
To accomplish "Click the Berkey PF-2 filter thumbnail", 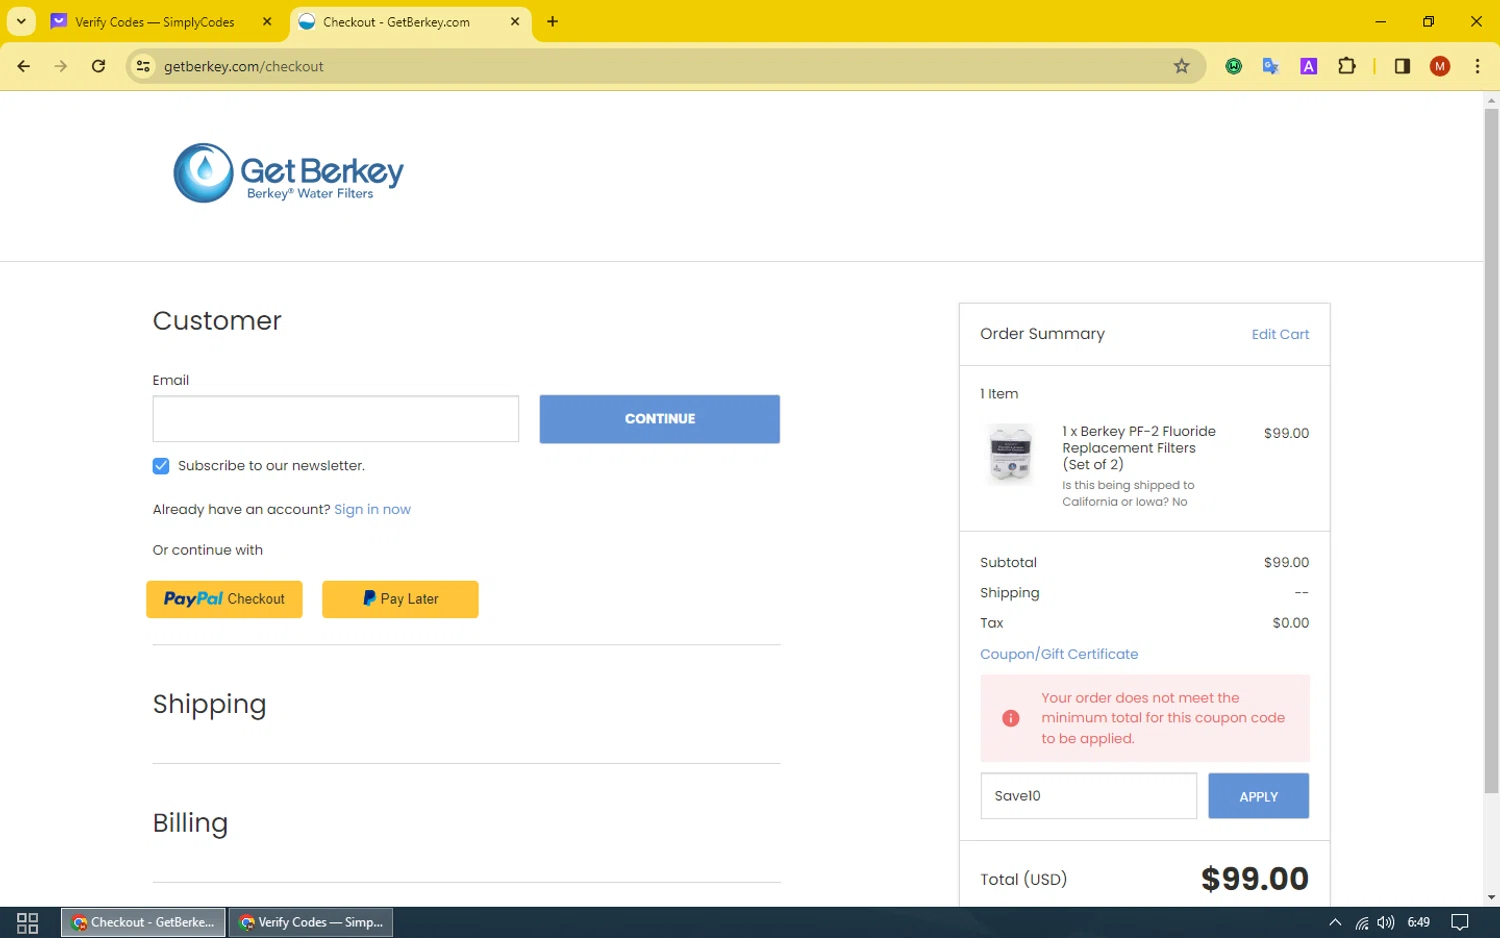I will [1010, 455].
